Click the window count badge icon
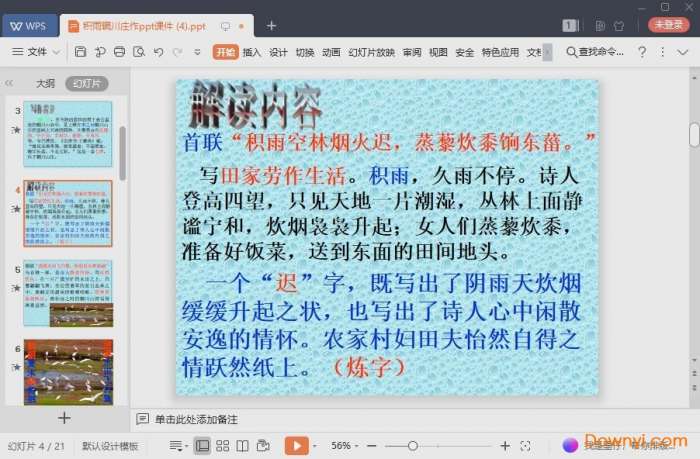700x459 pixels. [570, 25]
